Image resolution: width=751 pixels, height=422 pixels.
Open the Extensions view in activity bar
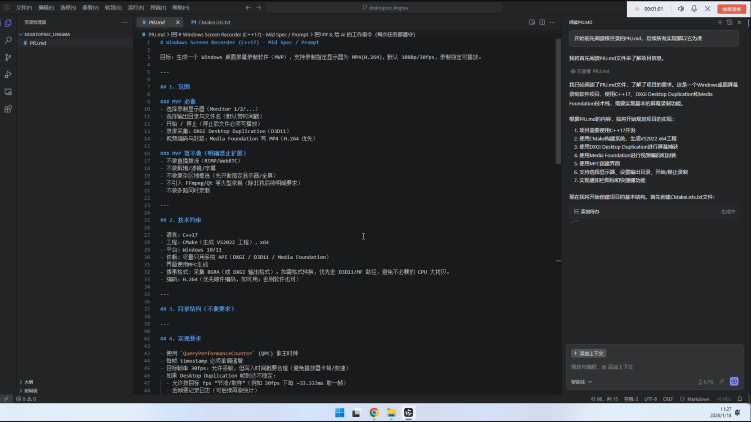tap(8, 109)
